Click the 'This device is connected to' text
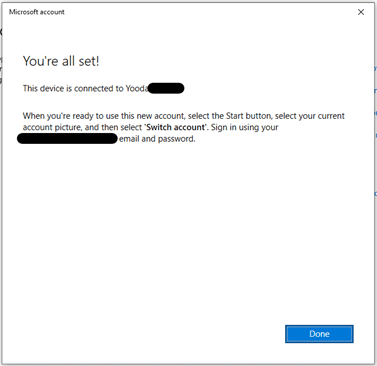 point(73,88)
